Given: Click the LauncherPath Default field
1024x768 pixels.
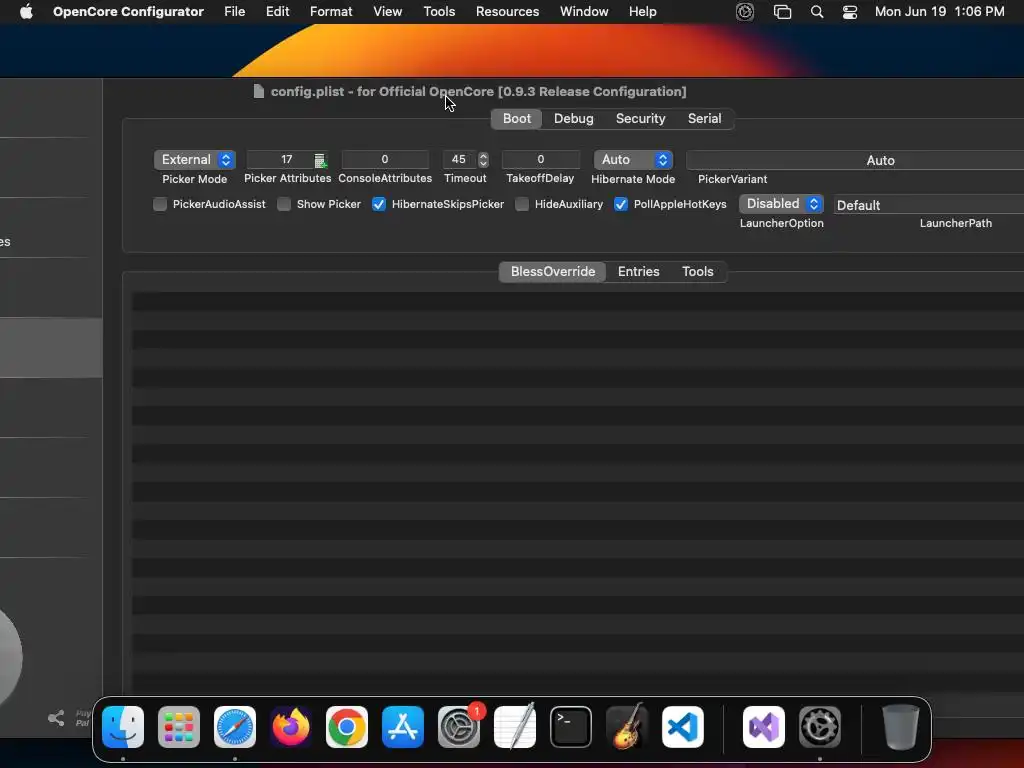Looking at the screenshot, I should point(927,205).
